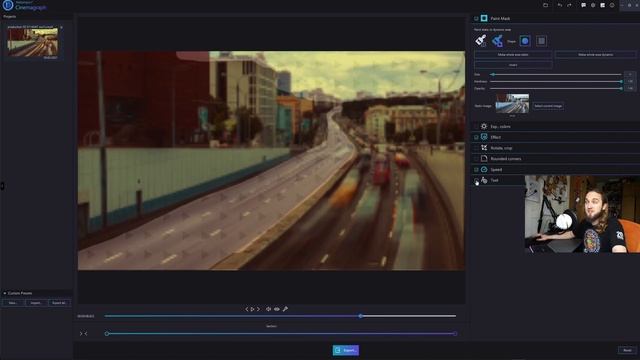Image resolution: width=640 pixels, height=360 pixels.
Task: Choose the square brush shape
Action: tap(541, 41)
